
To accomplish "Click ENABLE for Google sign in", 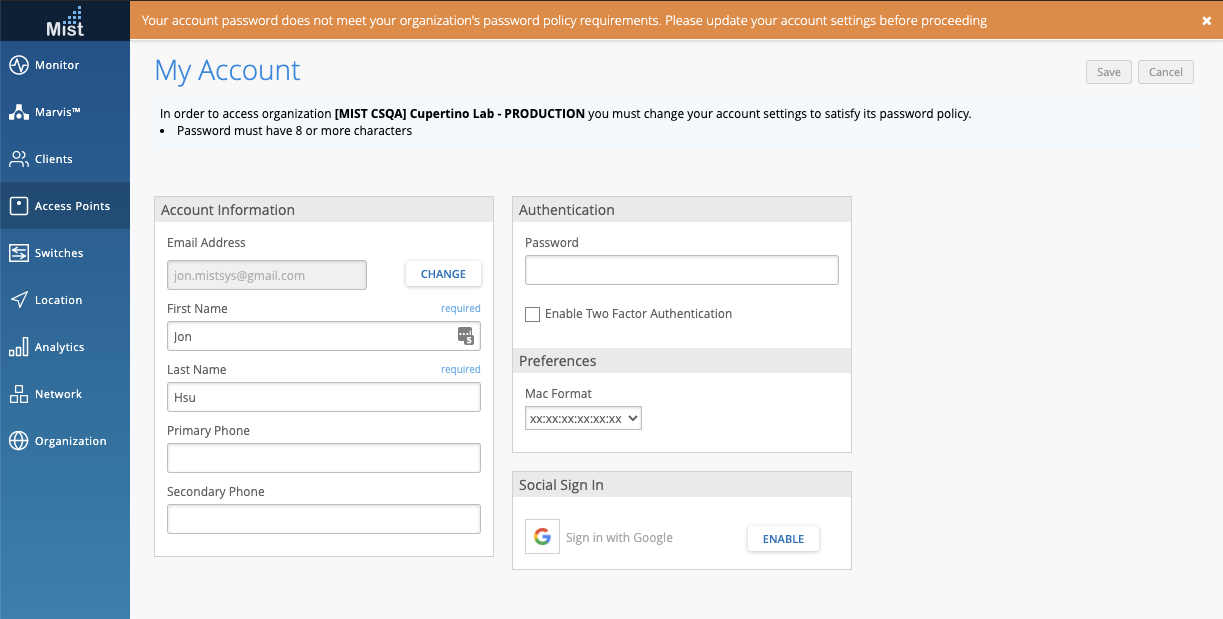I will [783, 539].
